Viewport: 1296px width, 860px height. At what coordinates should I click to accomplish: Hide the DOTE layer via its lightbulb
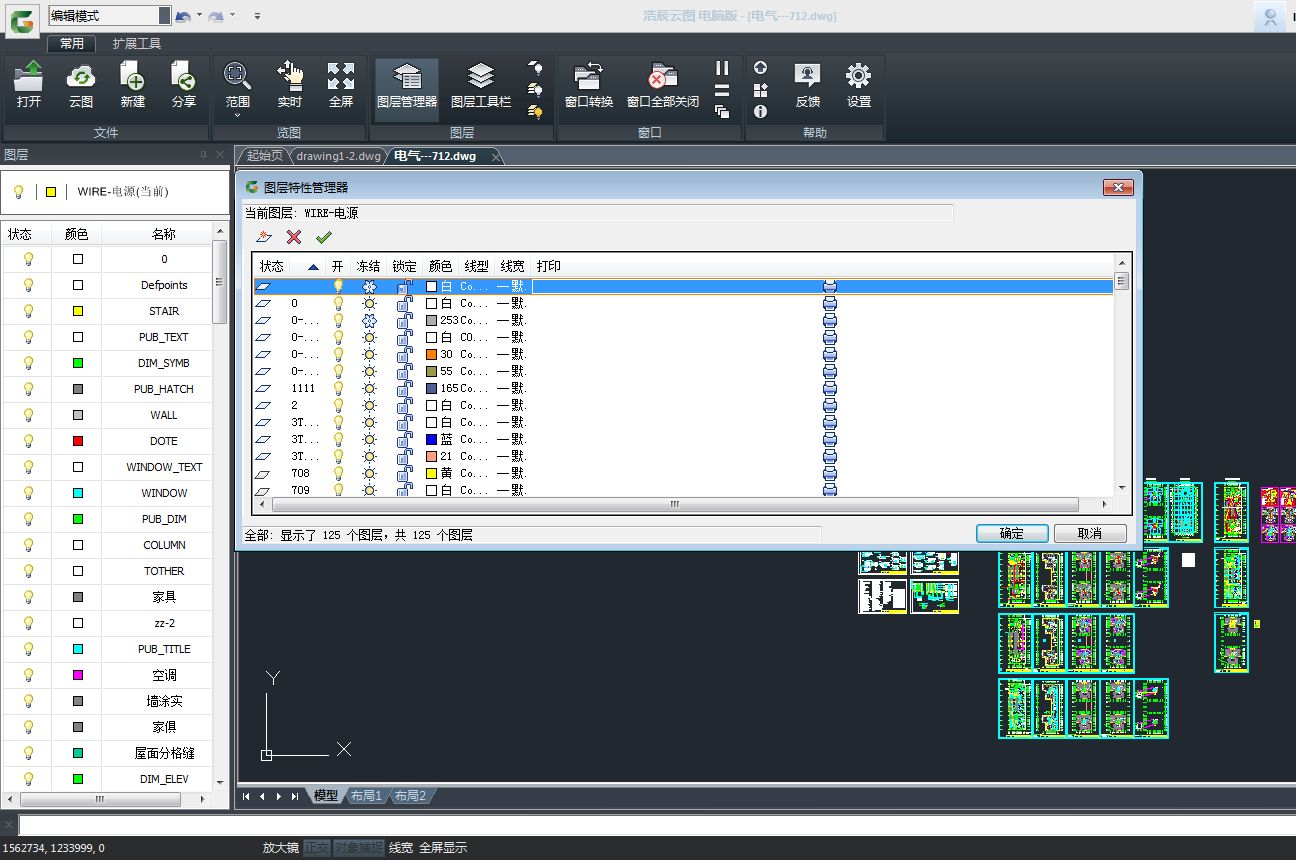[x=28, y=441]
